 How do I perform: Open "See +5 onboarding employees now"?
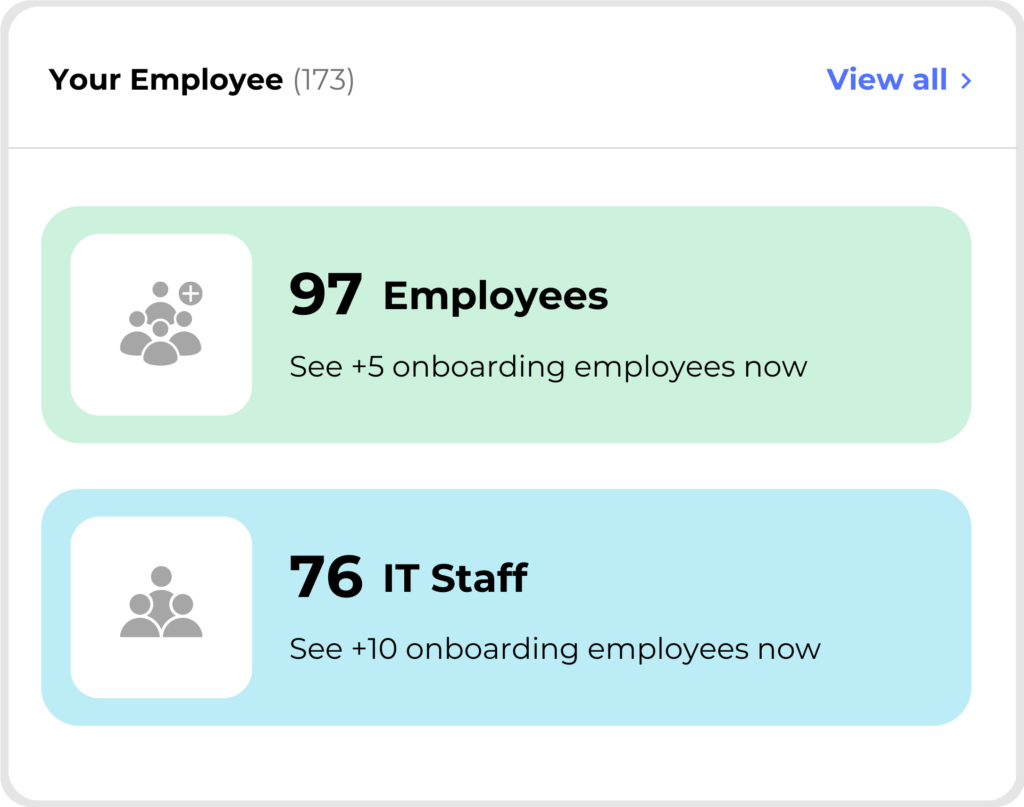point(548,367)
